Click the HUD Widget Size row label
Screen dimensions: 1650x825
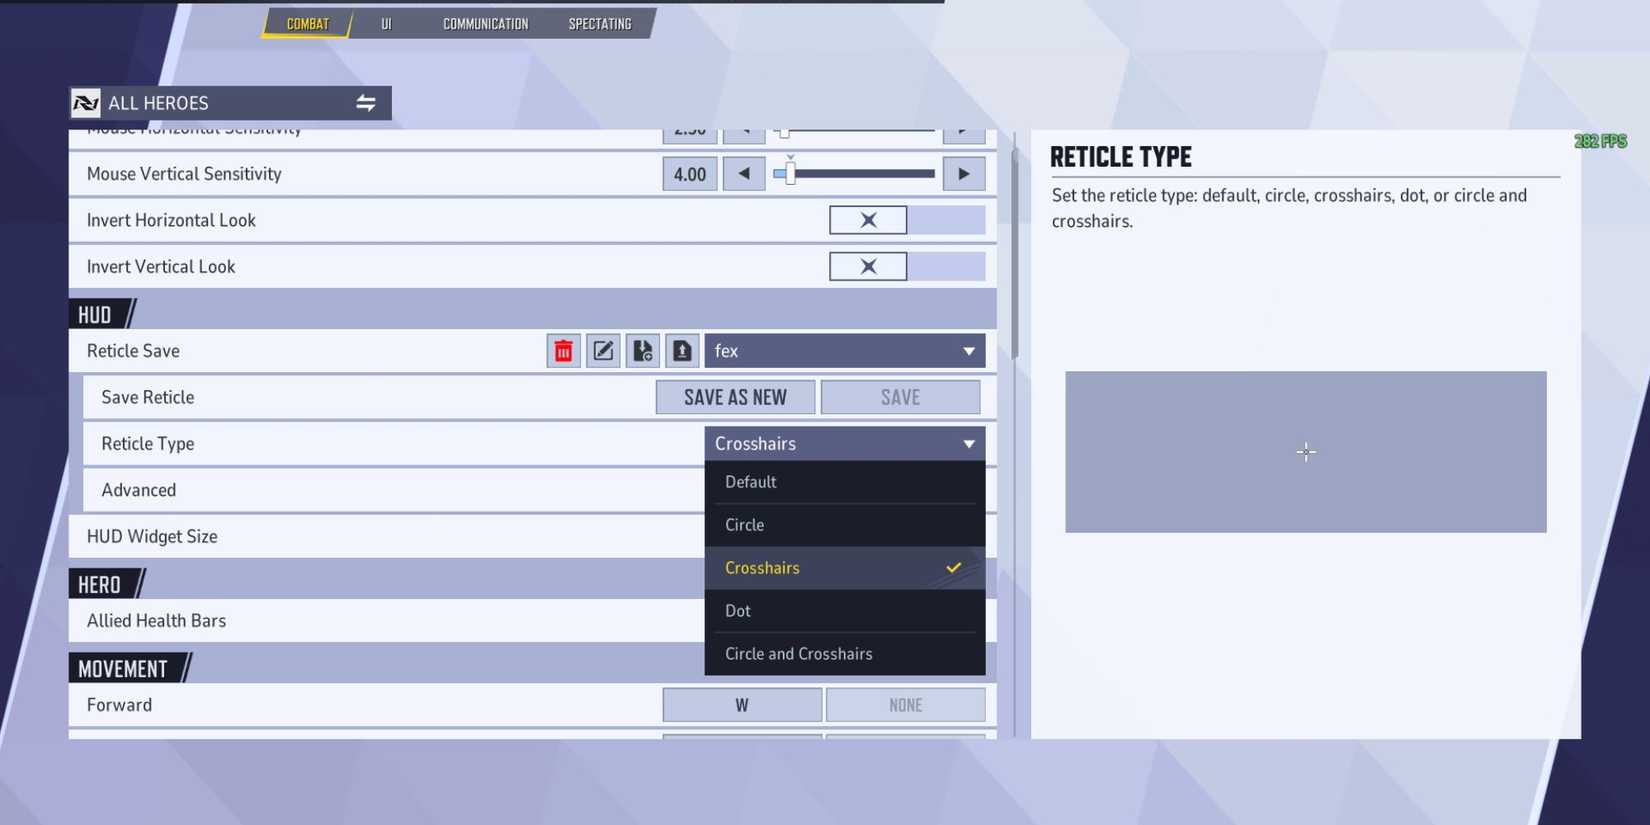(x=152, y=537)
